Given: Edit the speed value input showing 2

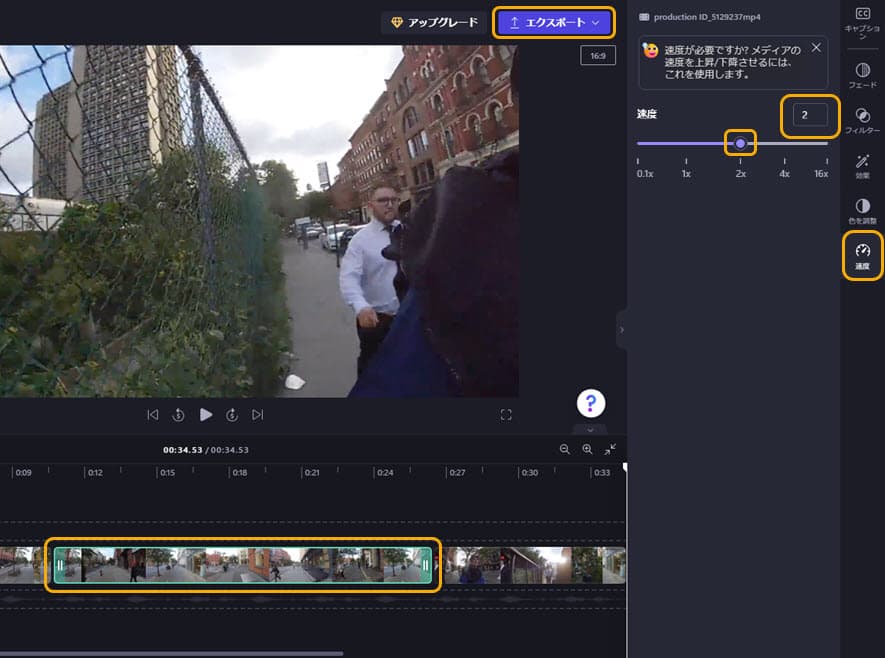Looking at the screenshot, I should [x=808, y=116].
